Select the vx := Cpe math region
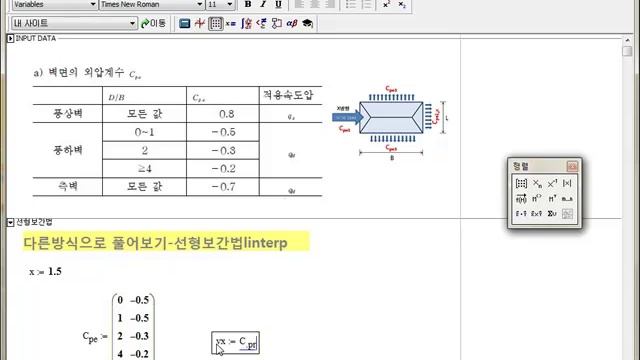 (x=236, y=342)
